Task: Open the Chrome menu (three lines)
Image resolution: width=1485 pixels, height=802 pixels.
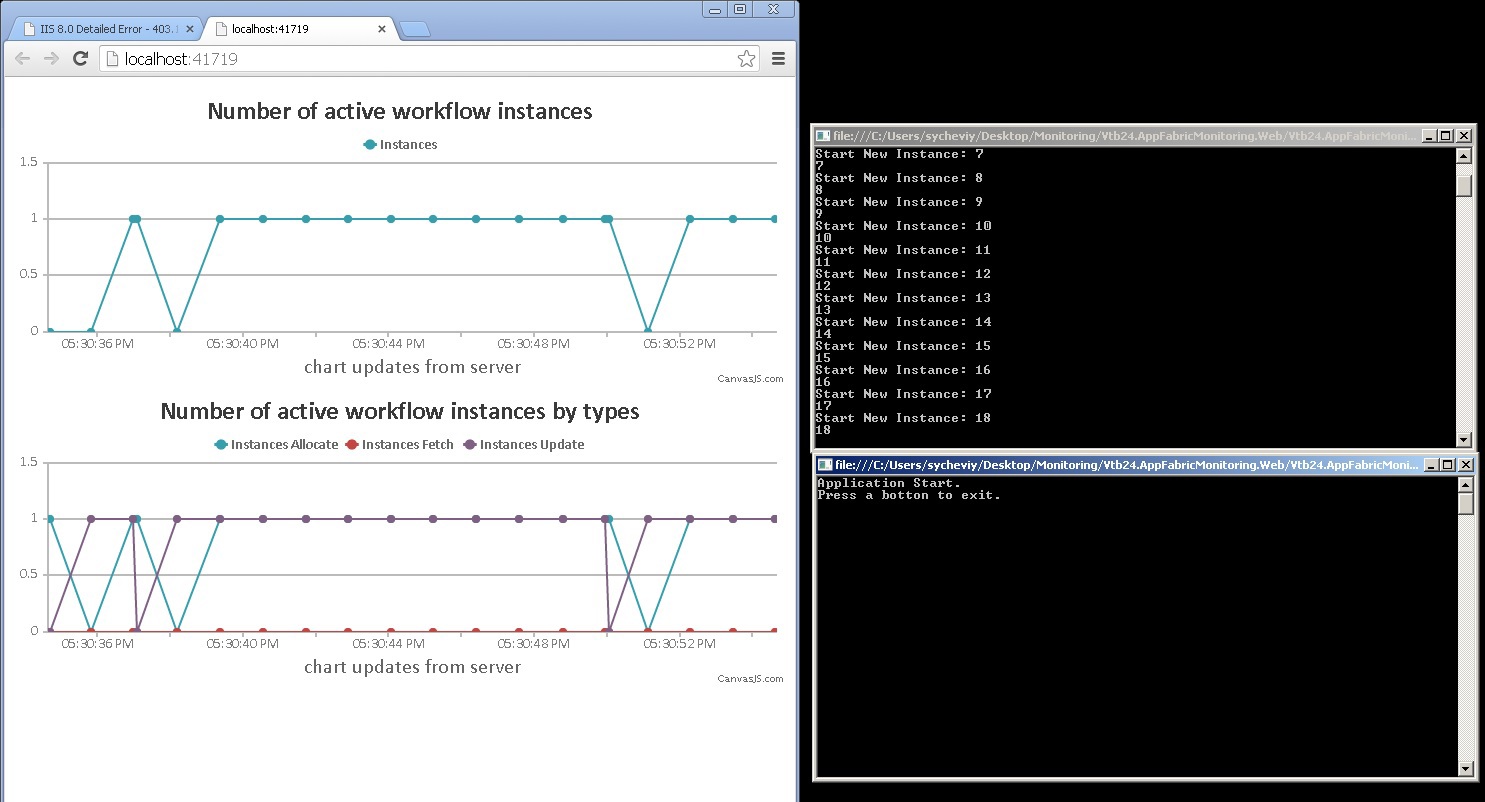Action: pos(779,59)
